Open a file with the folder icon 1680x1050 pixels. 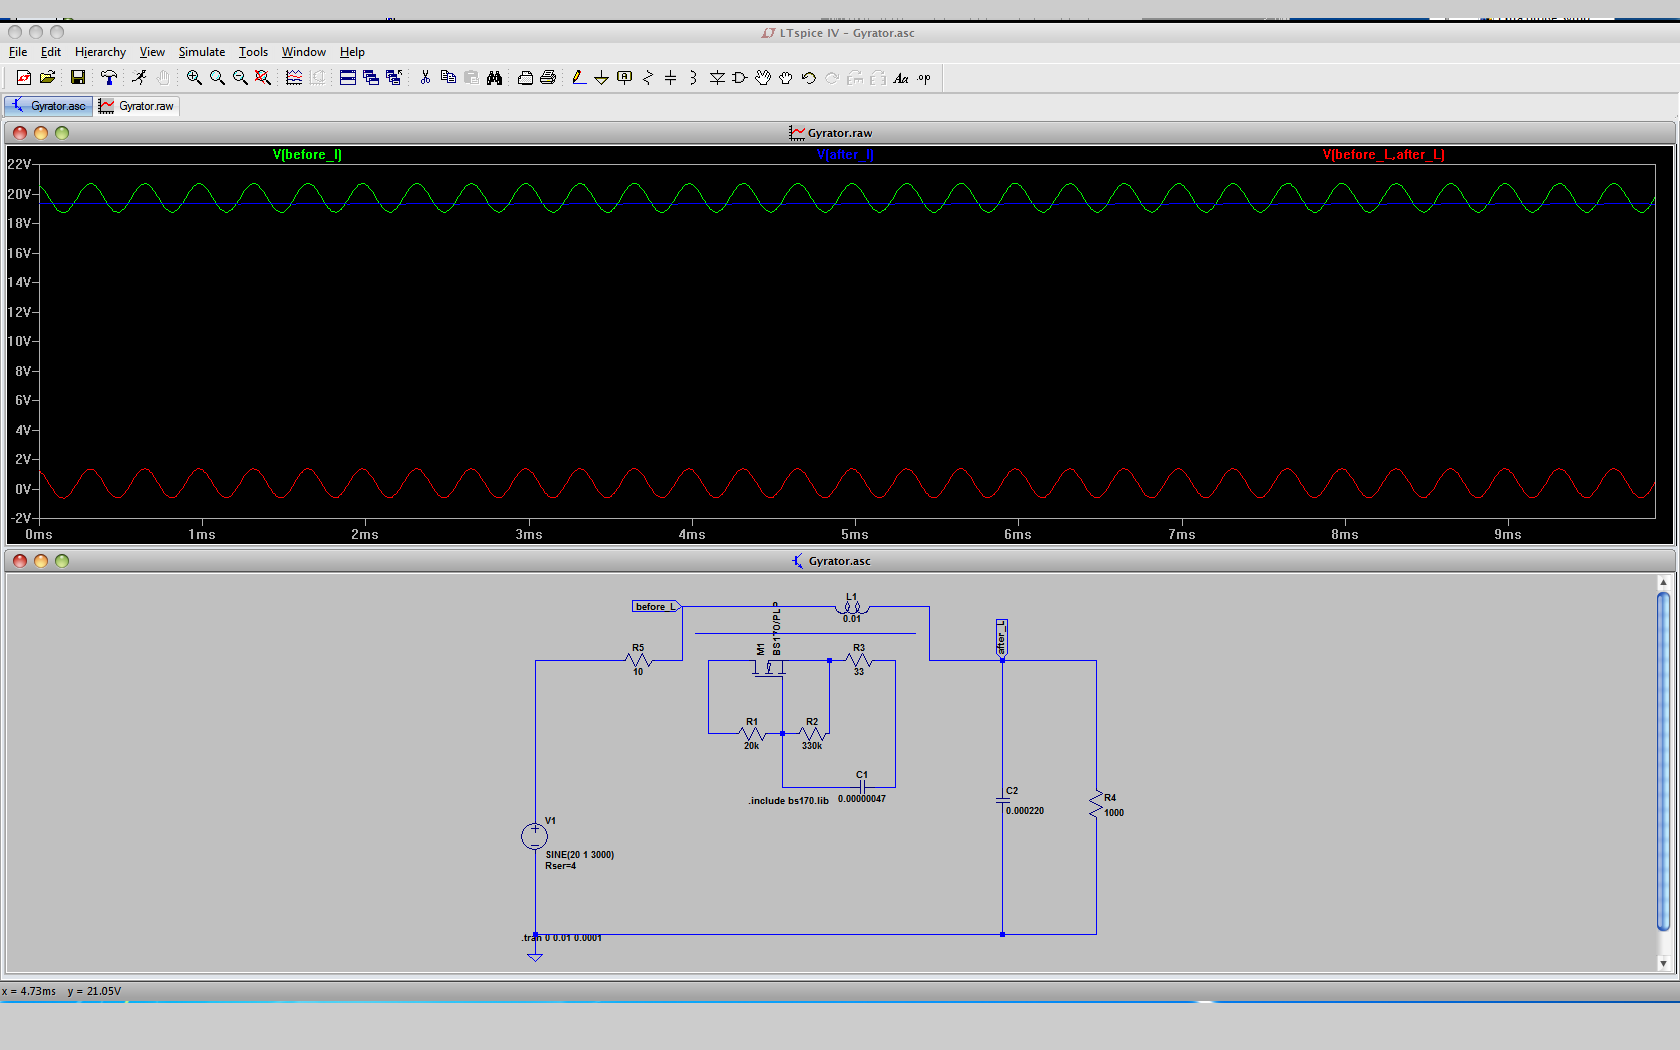pyautogui.click(x=47, y=78)
